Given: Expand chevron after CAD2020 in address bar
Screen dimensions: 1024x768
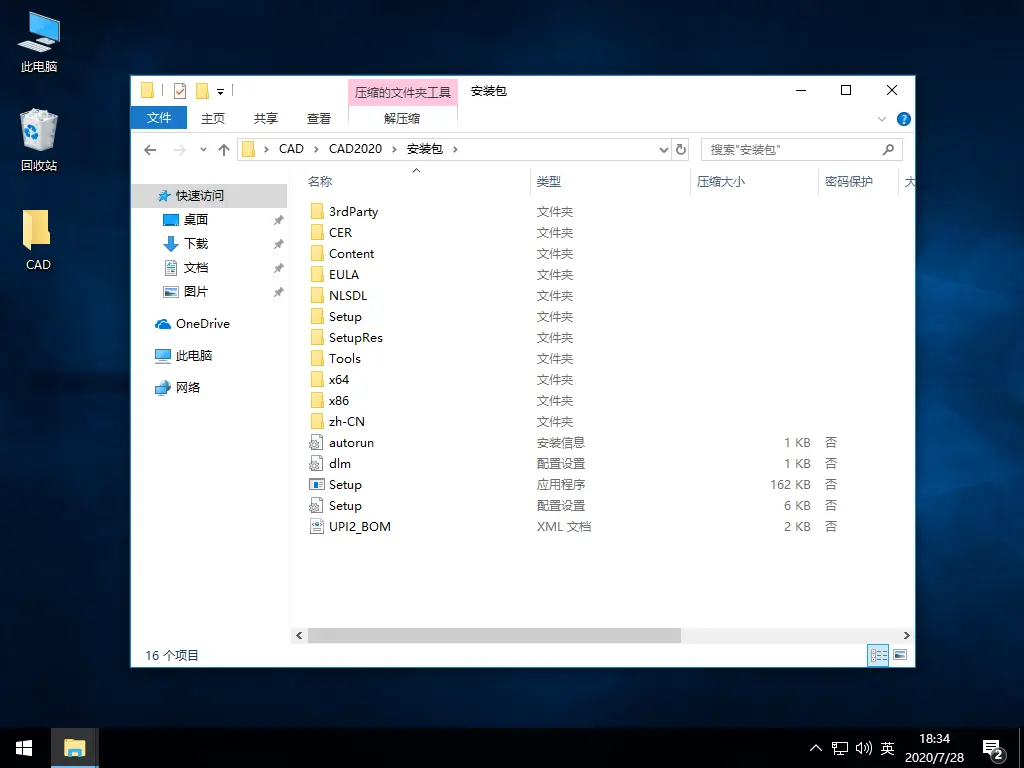Looking at the screenshot, I should [394, 150].
